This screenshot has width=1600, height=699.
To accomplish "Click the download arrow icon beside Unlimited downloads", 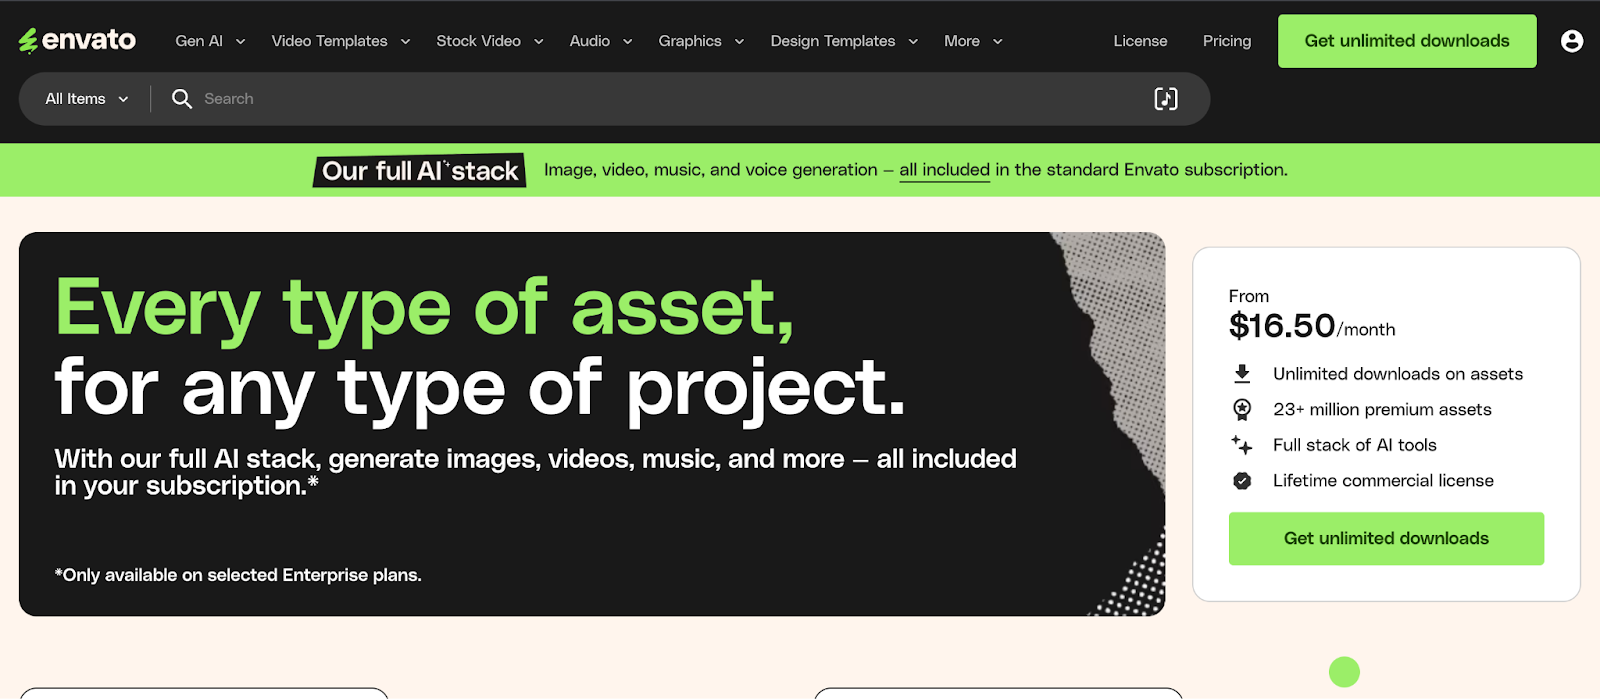I will point(1242,374).
